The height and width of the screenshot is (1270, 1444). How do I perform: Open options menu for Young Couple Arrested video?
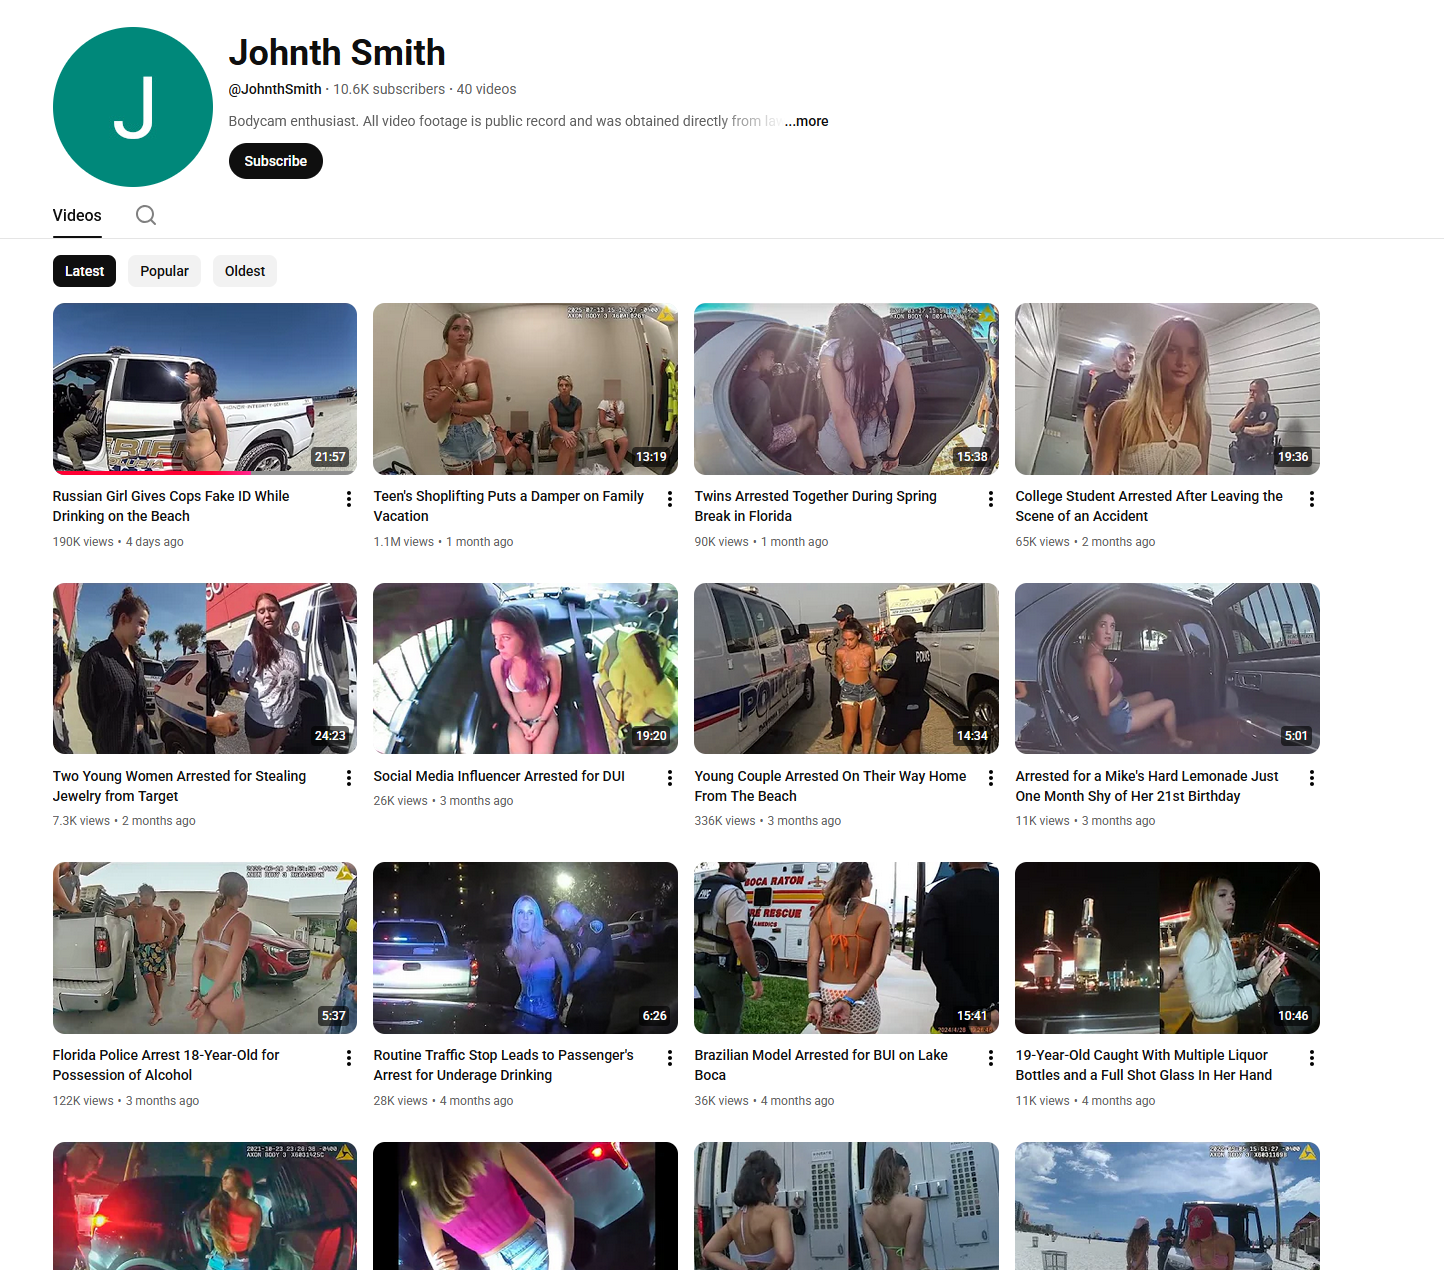pos(990,778)
